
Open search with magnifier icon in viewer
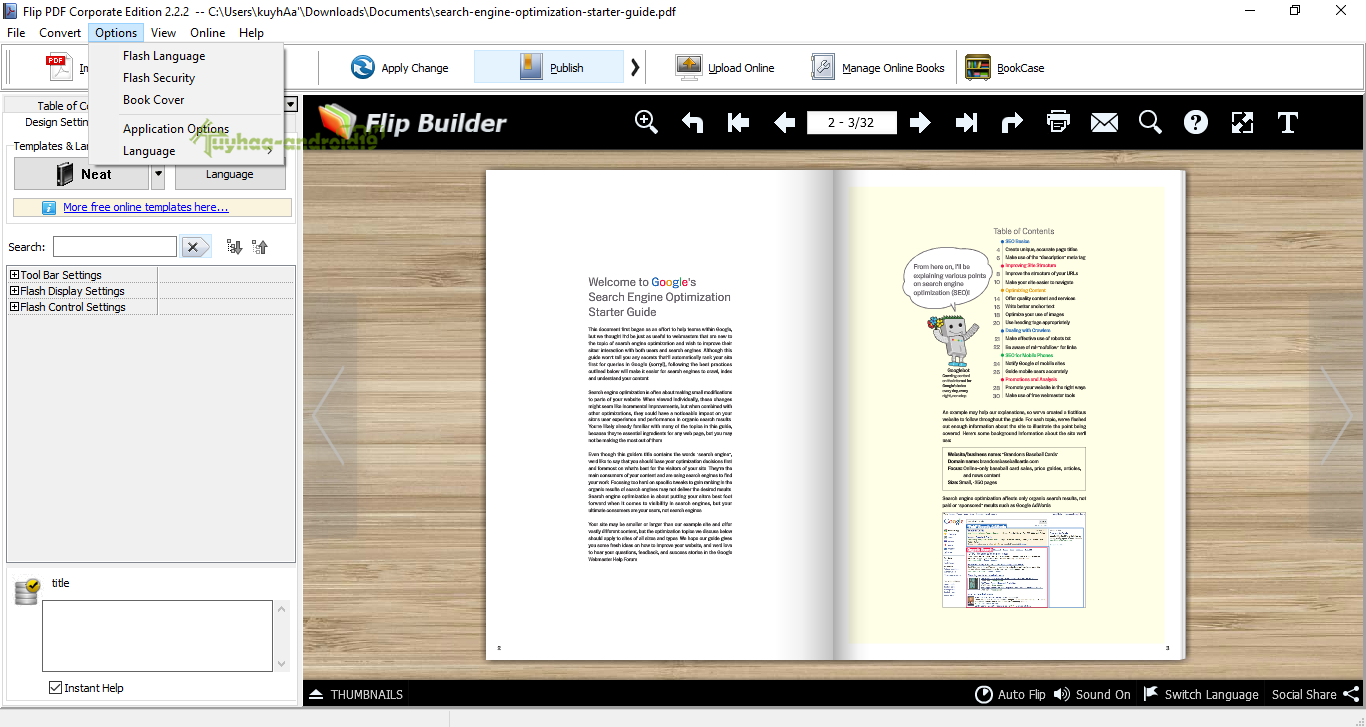1150,122
